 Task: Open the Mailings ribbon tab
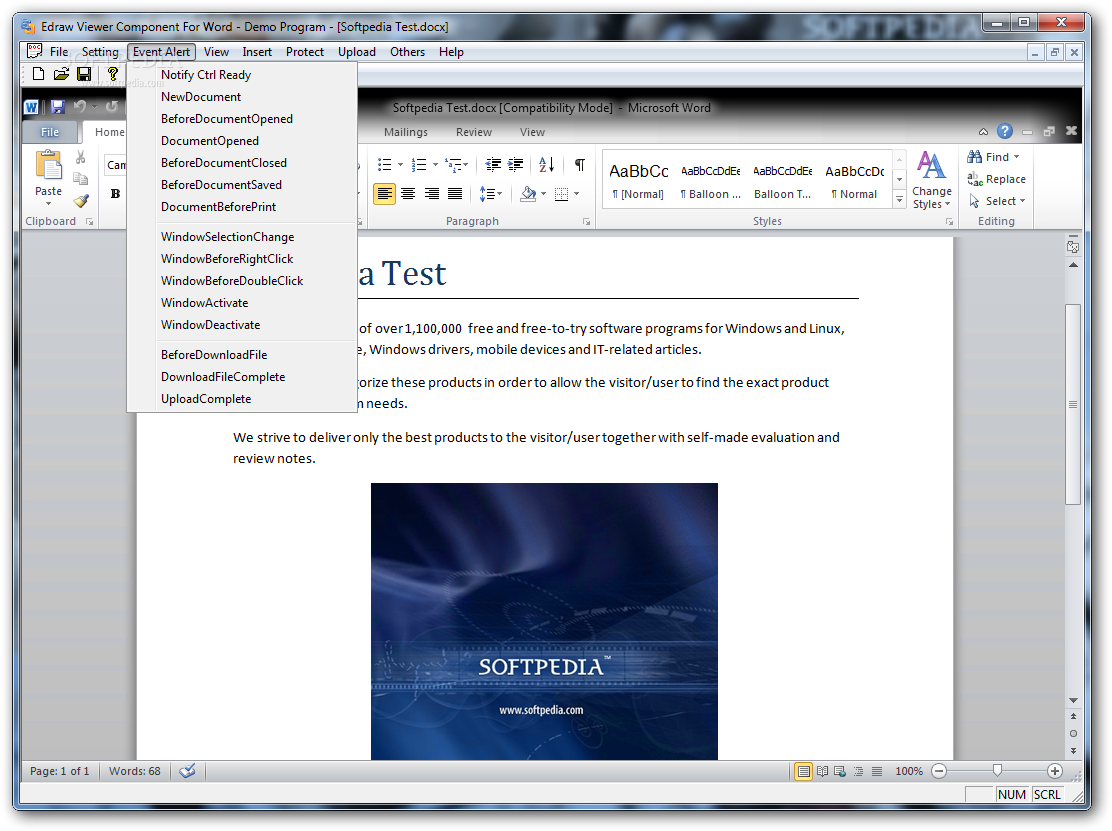(x=406, y=132)
